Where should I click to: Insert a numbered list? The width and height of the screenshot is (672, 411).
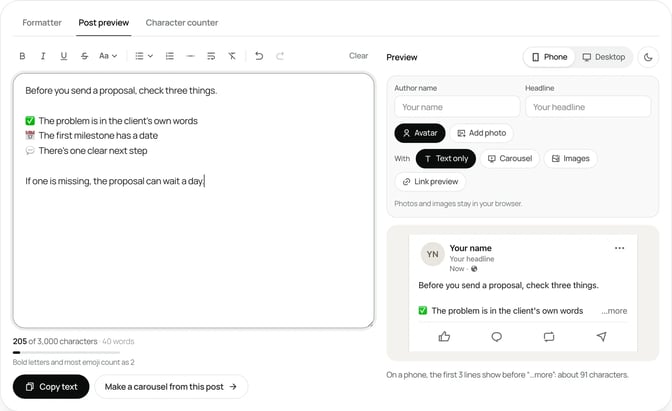click(x=170, y=56)
